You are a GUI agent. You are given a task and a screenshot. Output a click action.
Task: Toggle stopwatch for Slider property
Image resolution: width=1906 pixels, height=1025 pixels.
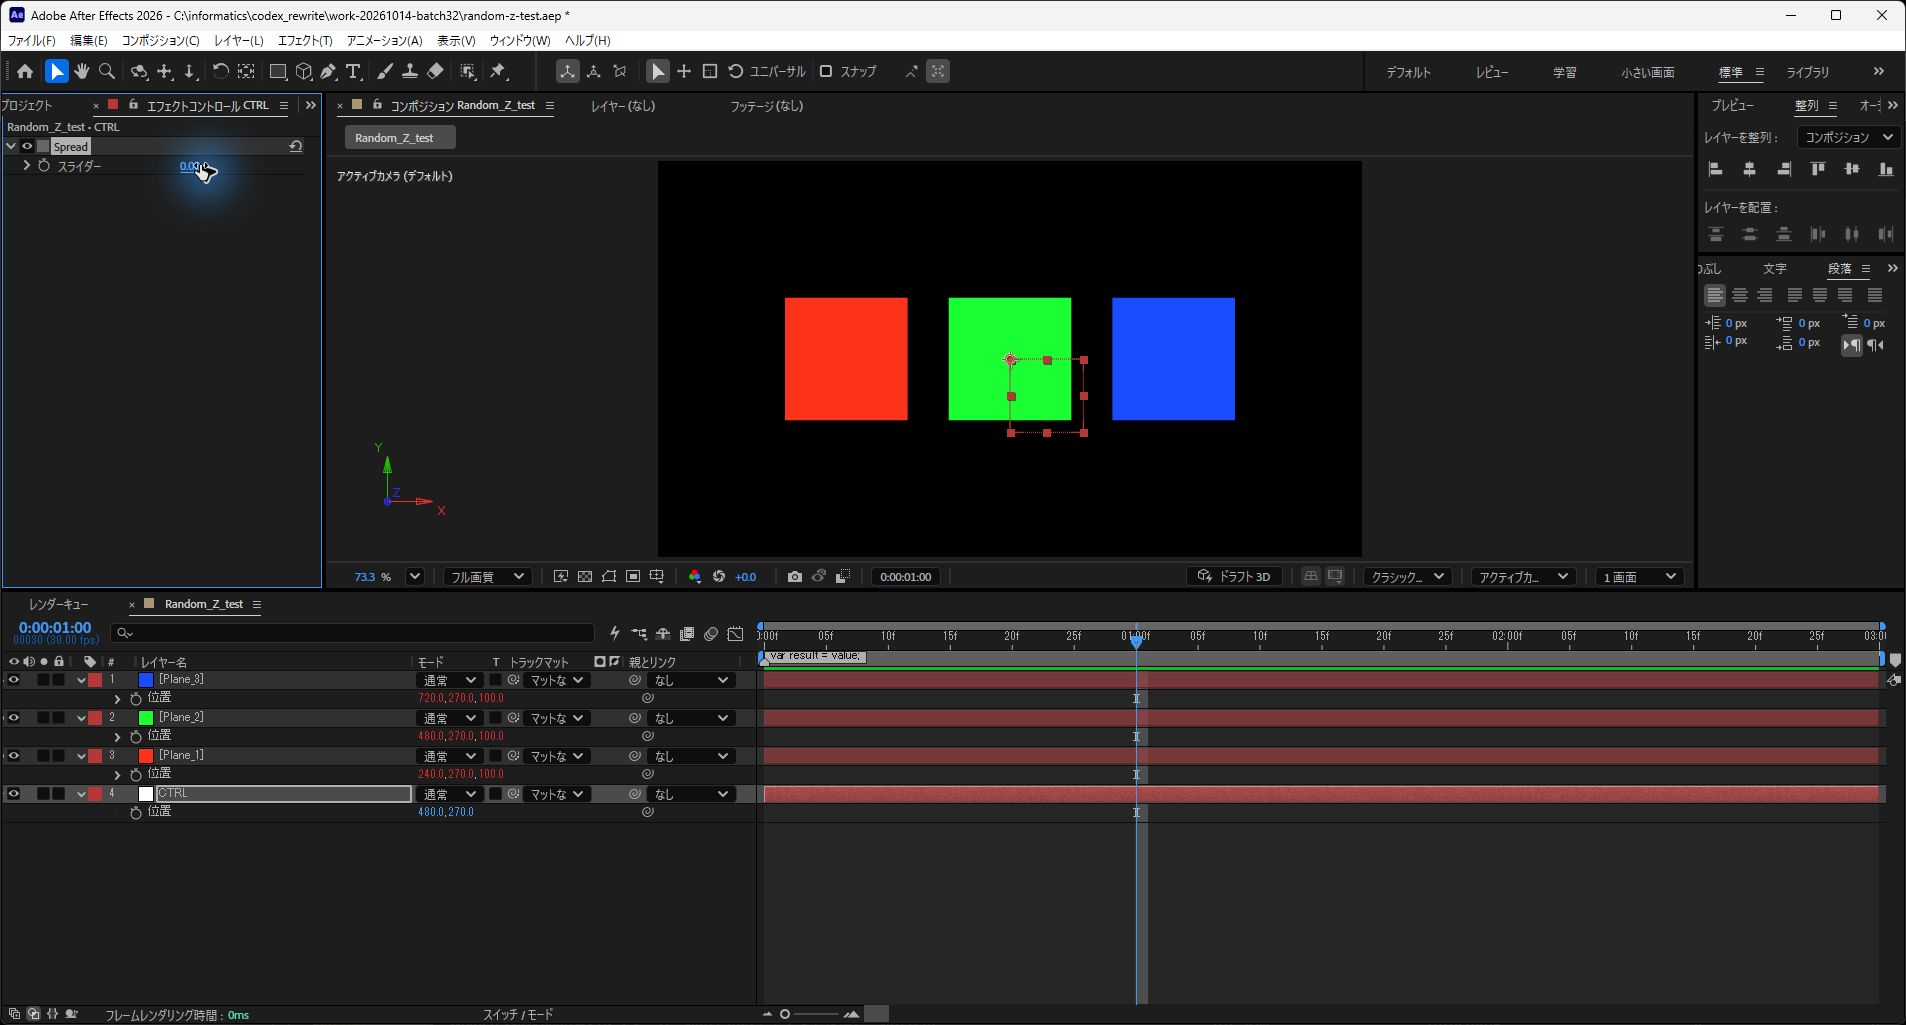click(44, 166)
